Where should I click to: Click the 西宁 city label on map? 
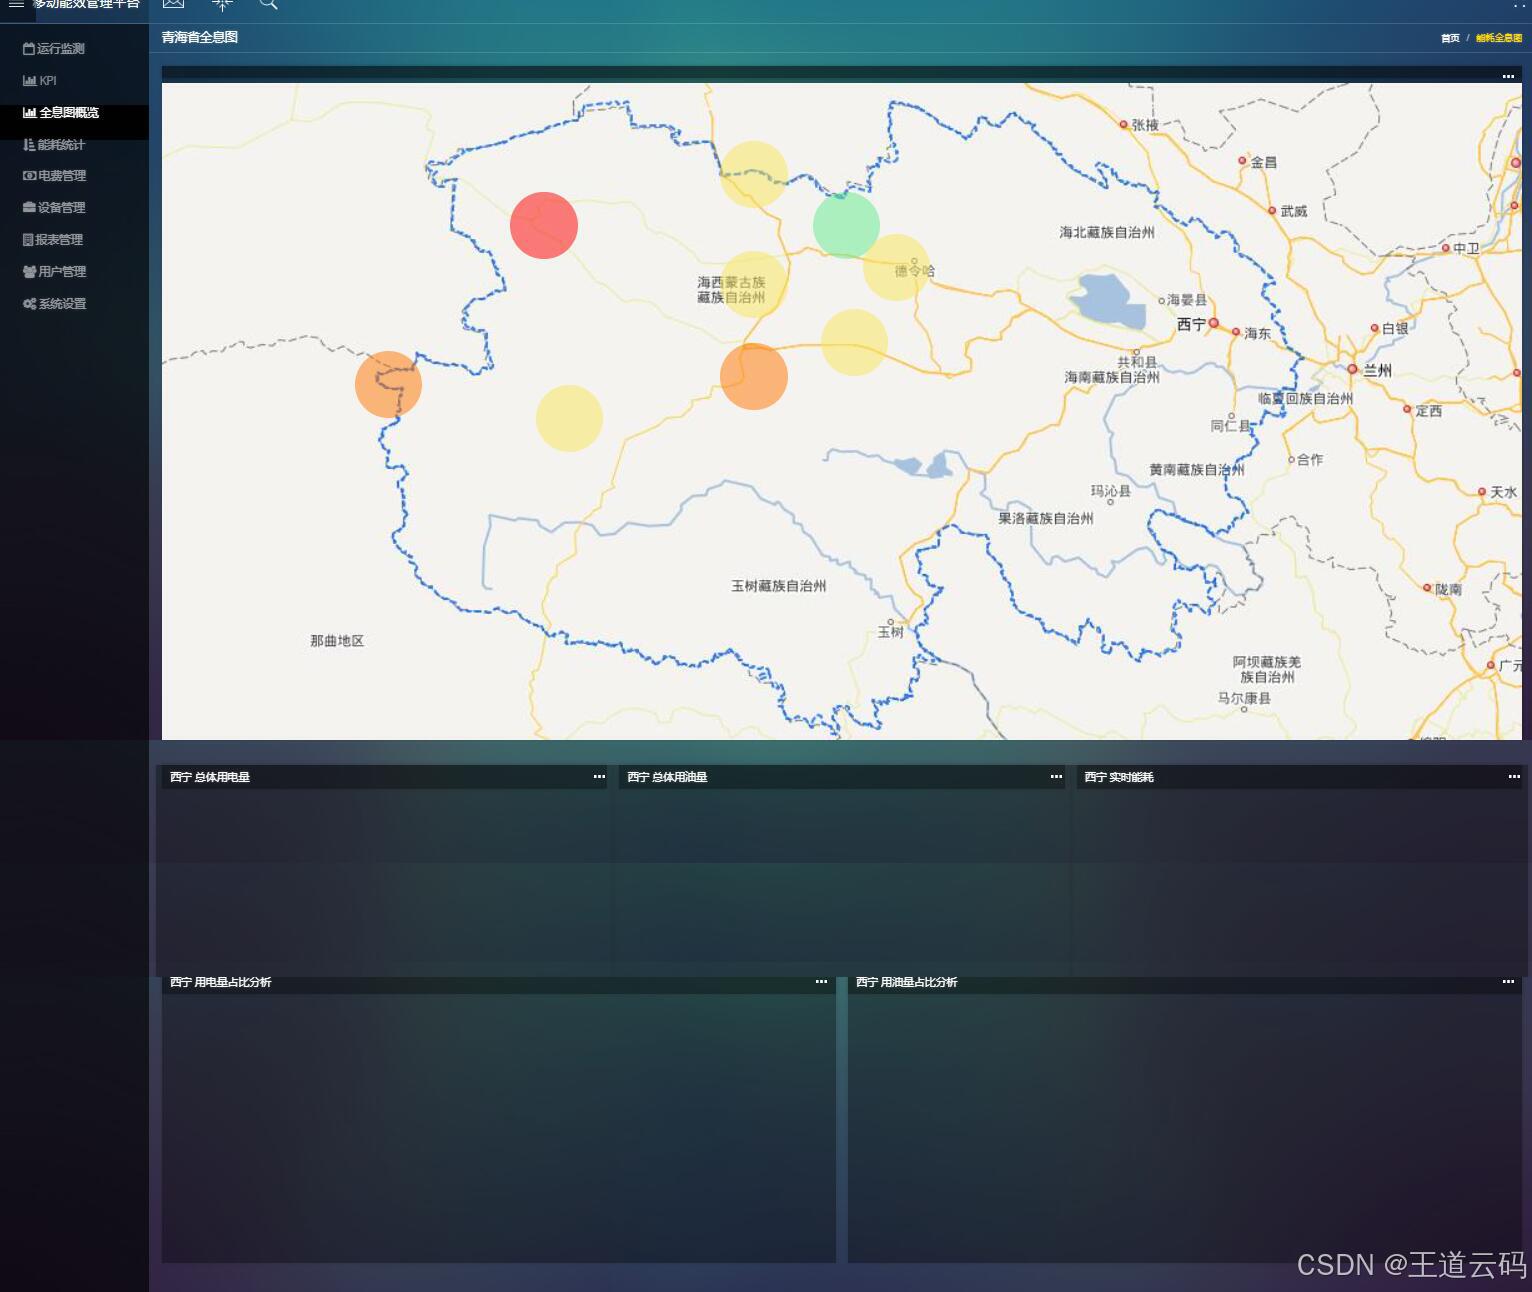tap(1191, 324)
